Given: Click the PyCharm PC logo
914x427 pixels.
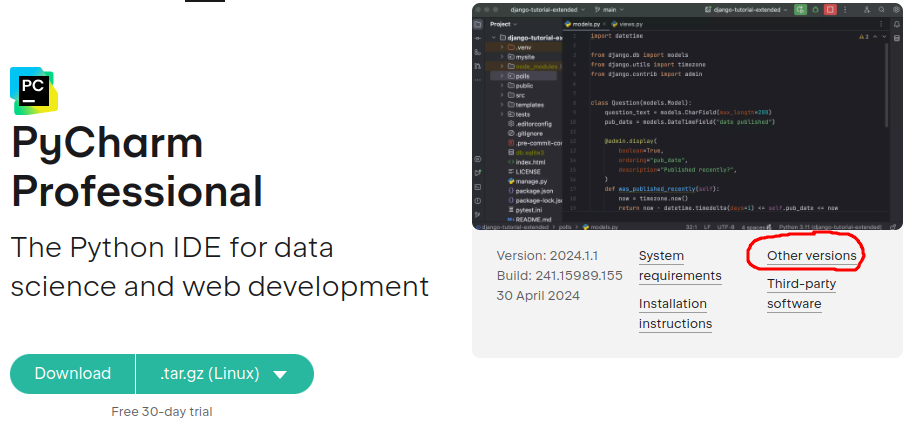Looking at the screenshot, I should coord(34,90).
